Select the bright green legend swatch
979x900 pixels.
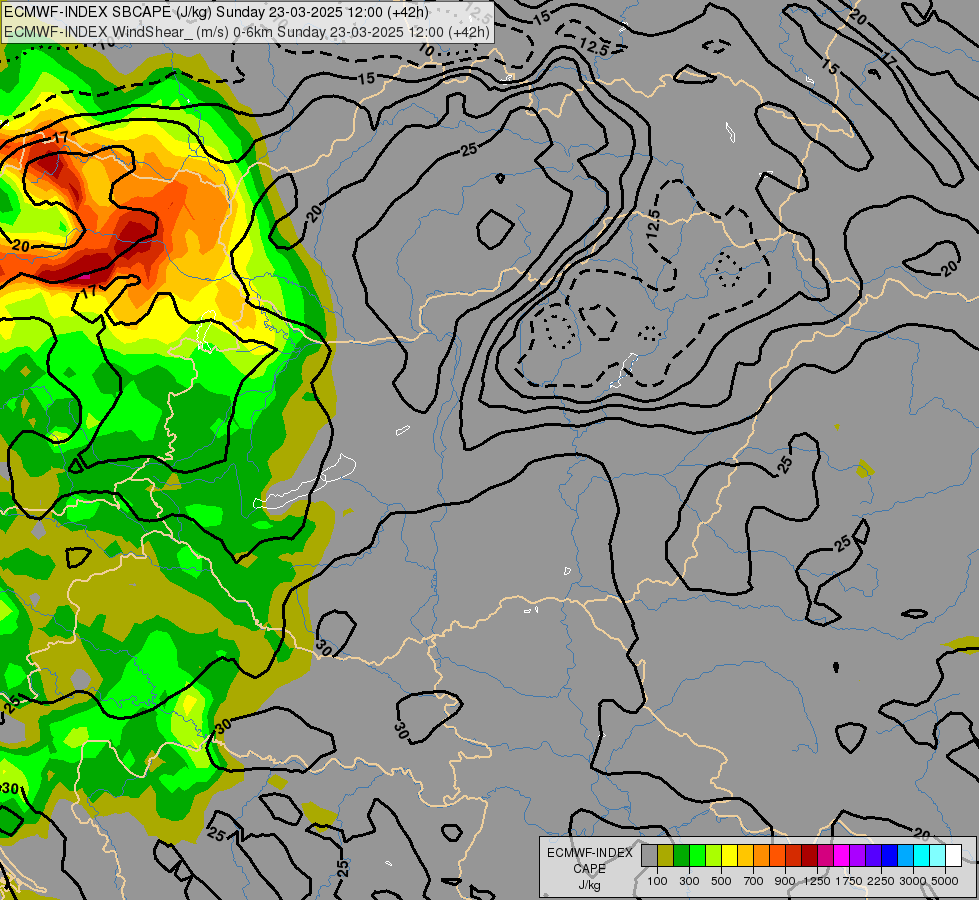pyautogui.click(x=697, y=855)
